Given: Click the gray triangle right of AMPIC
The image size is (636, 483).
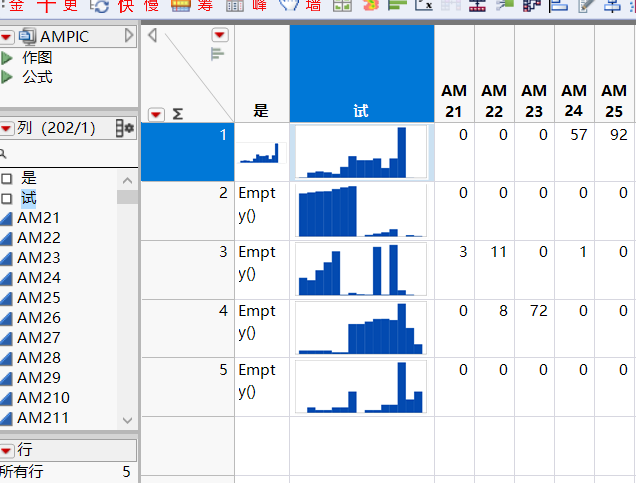Looking at the screenshot, I should (129, 36).
